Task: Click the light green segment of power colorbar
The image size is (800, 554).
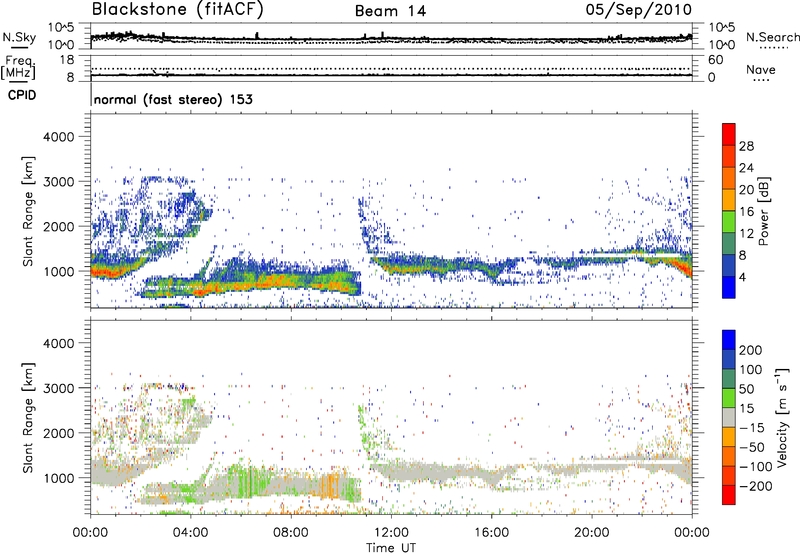Action: pos(729,222)
